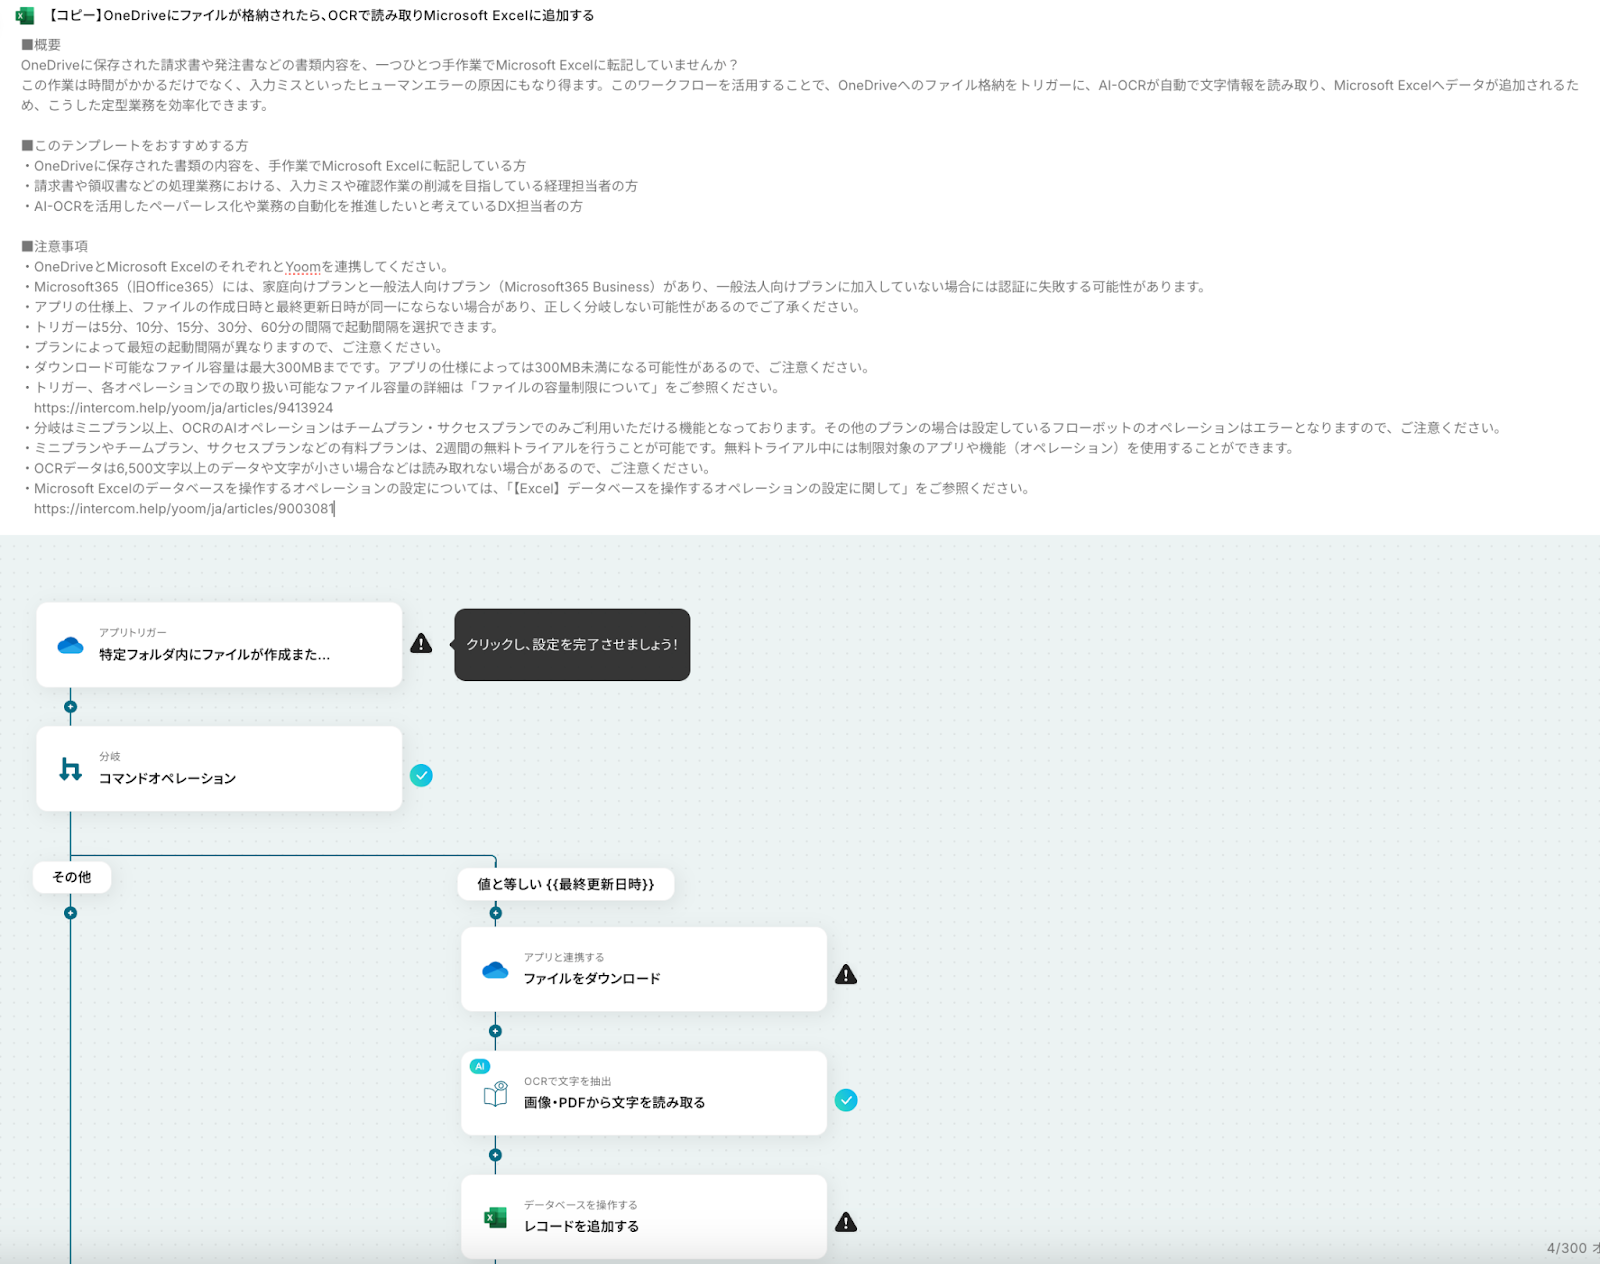This screenshot has width=1600, height=1264.
Task: Click the ■注意事項 heading
Action: (55, 246)
